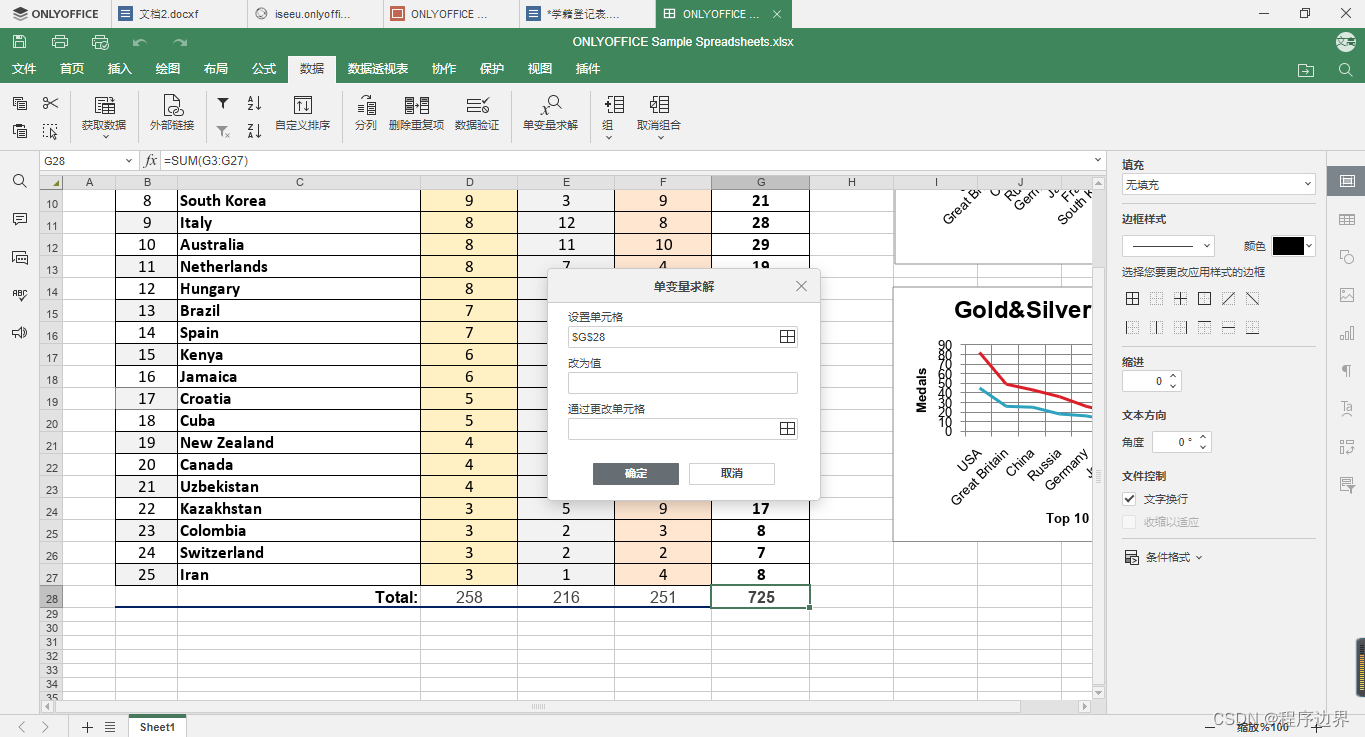Open 填充 fill type dropdown 无填充
The height and width of the screenshot is (737, 1365).
[x=1218, y=185]
